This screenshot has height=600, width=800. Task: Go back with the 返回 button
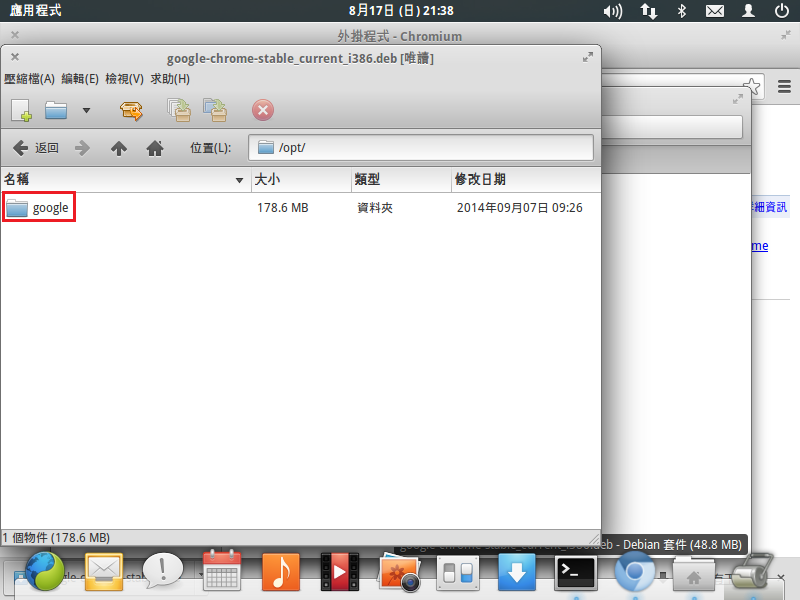point(35,148)
